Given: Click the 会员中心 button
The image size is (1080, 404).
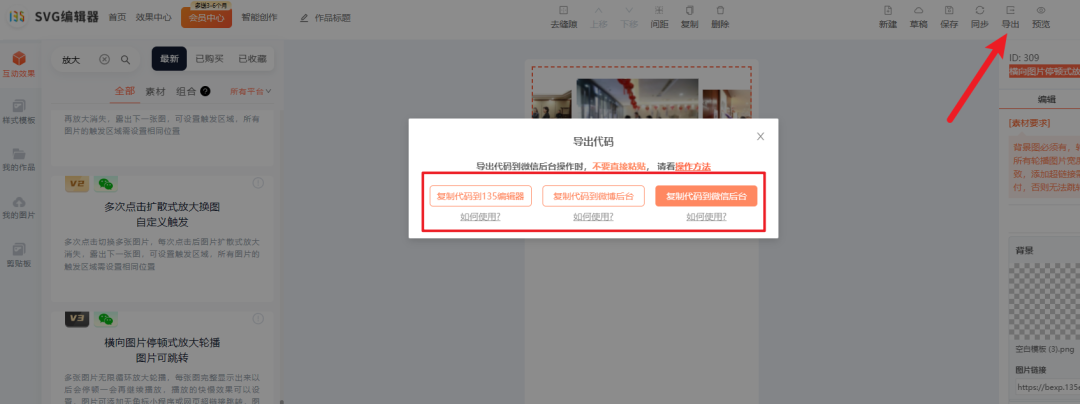Looking at the screenshot, I should click(207, 18).
